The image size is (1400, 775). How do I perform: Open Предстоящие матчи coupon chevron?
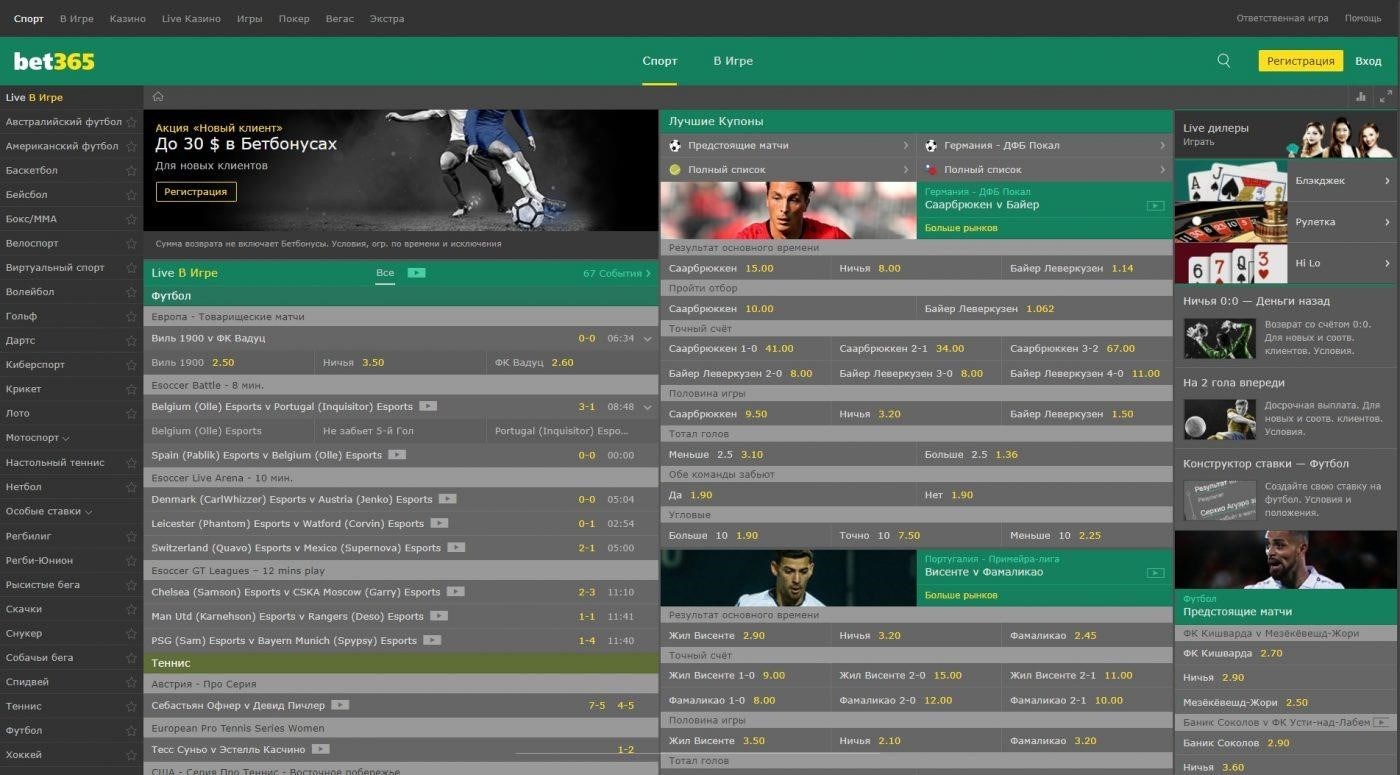[906, 145]
